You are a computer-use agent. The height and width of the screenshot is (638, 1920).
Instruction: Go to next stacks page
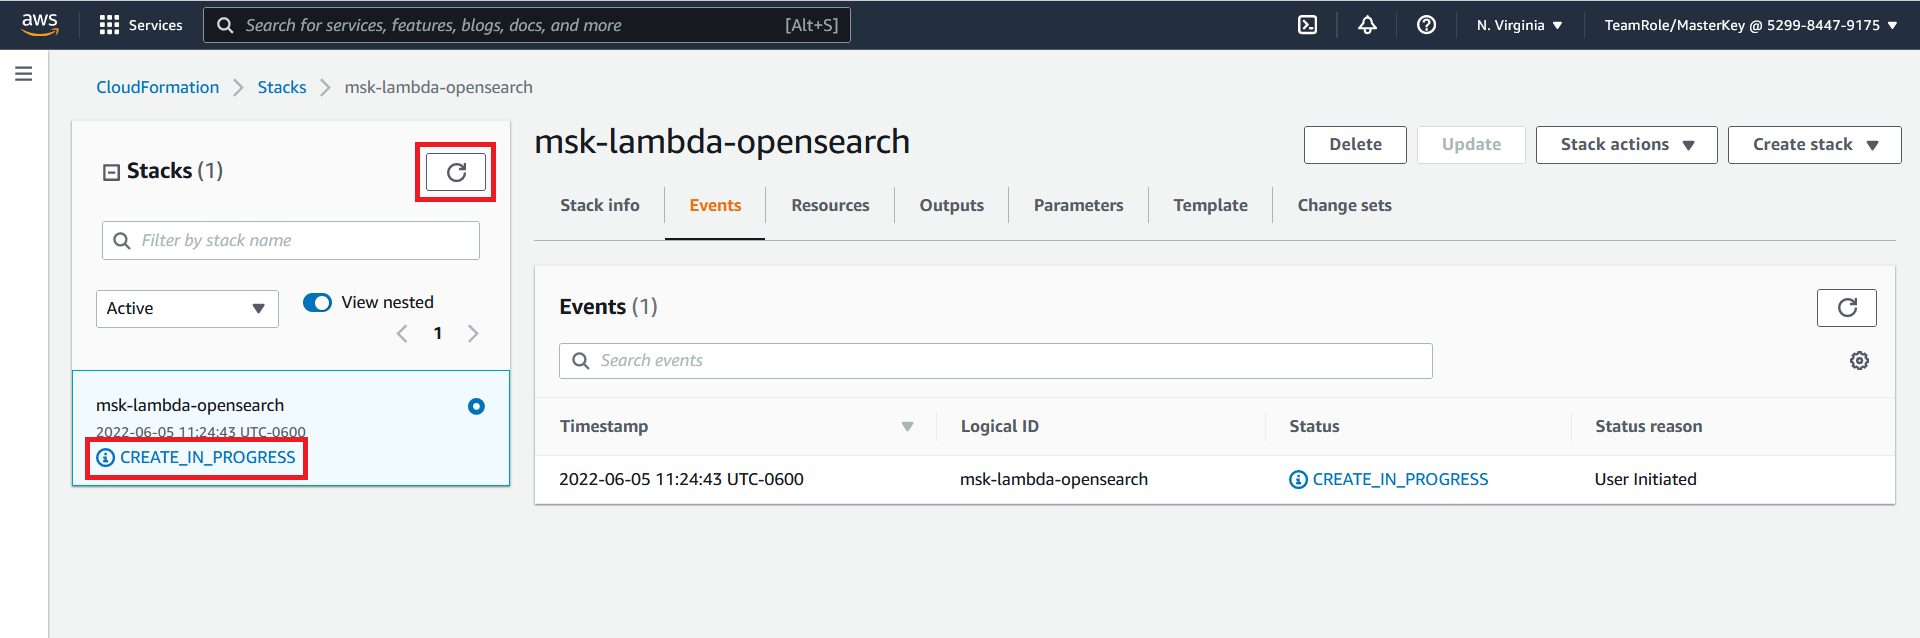(473, 334)
